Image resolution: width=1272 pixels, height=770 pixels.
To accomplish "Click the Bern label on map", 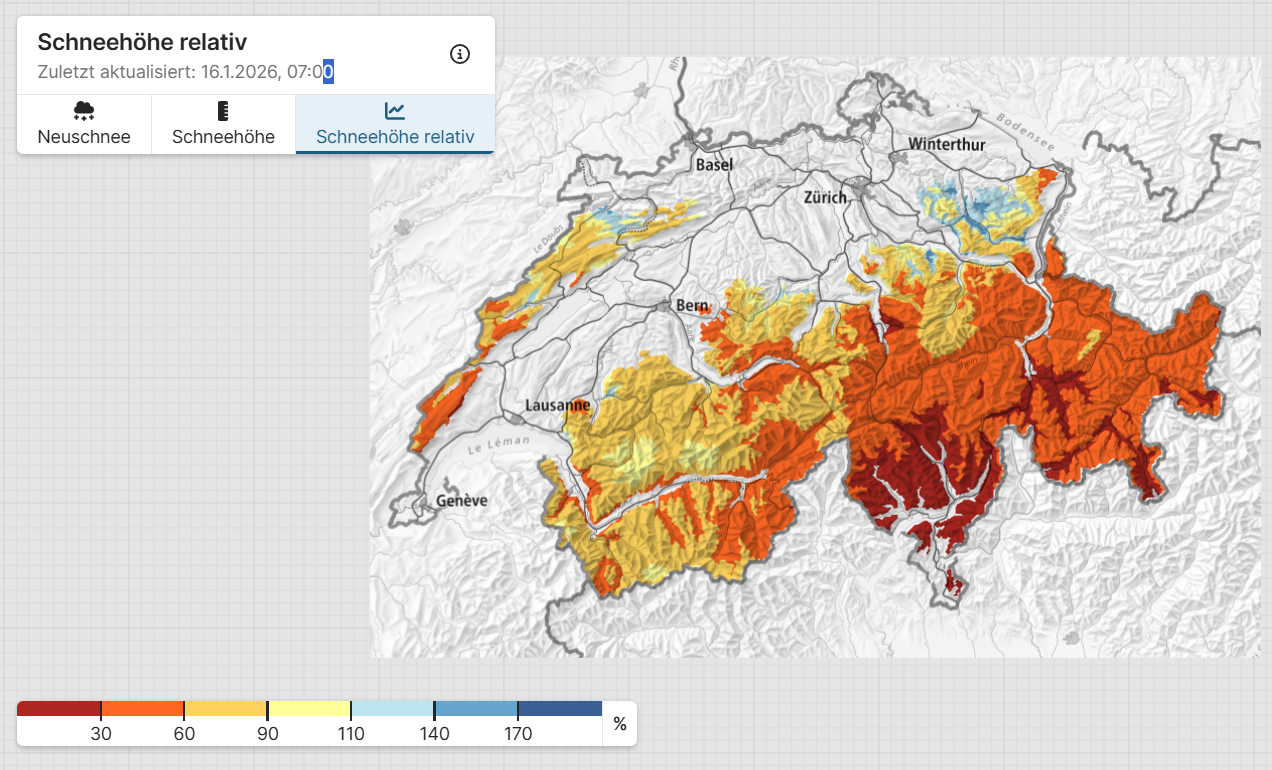I will click(x=692, y=306).
